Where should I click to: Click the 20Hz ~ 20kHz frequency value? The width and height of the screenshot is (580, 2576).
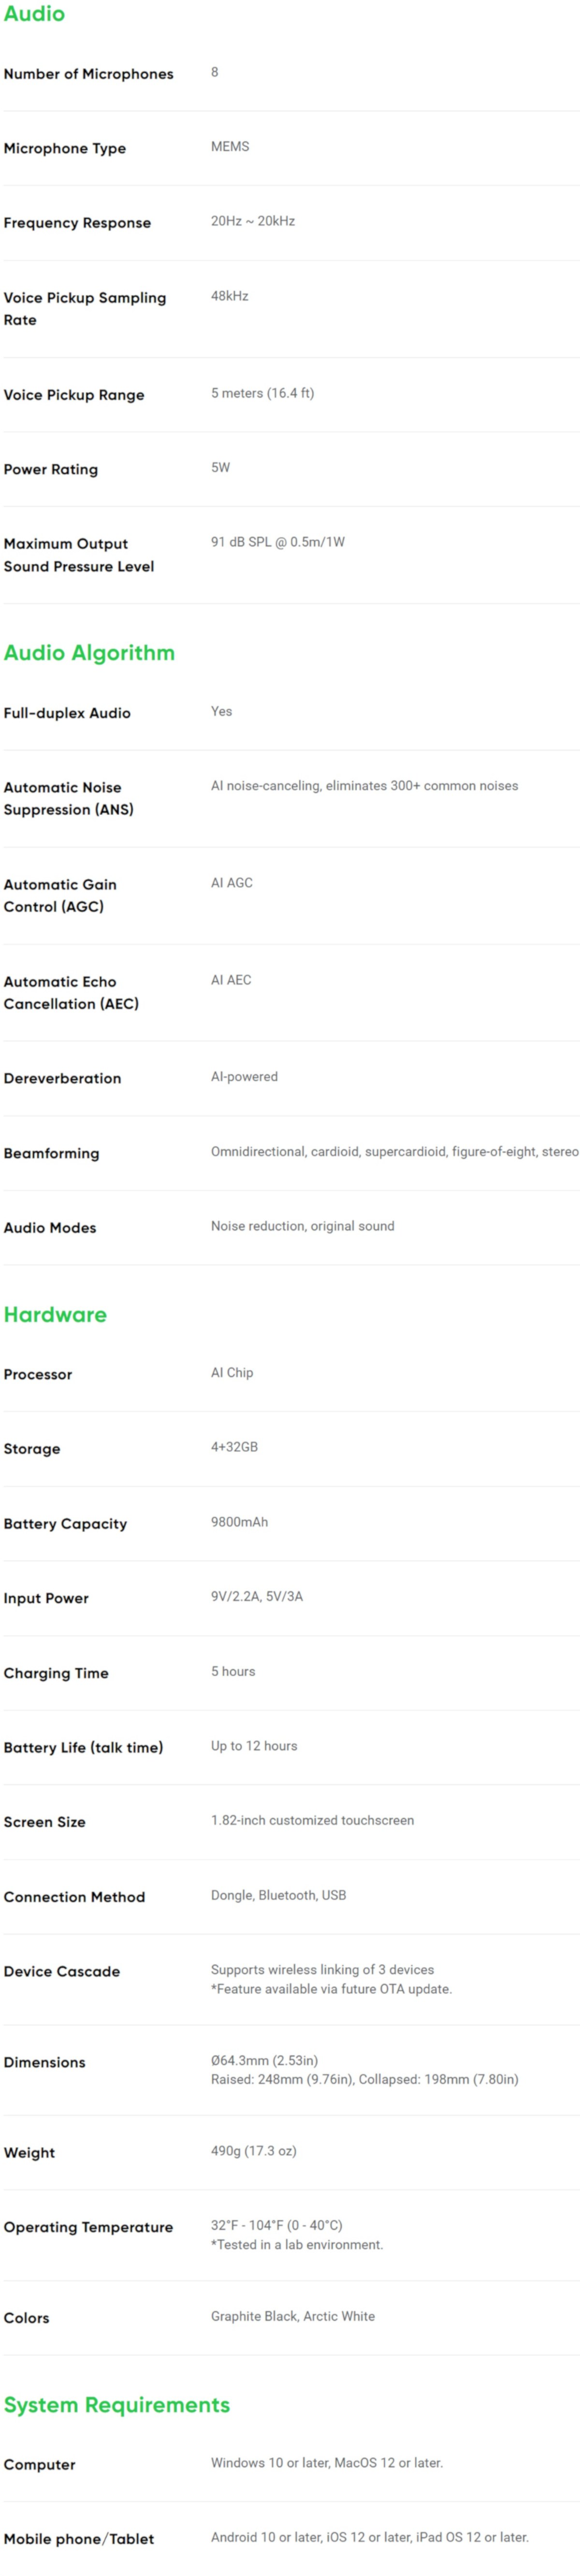tap(253, 221)
